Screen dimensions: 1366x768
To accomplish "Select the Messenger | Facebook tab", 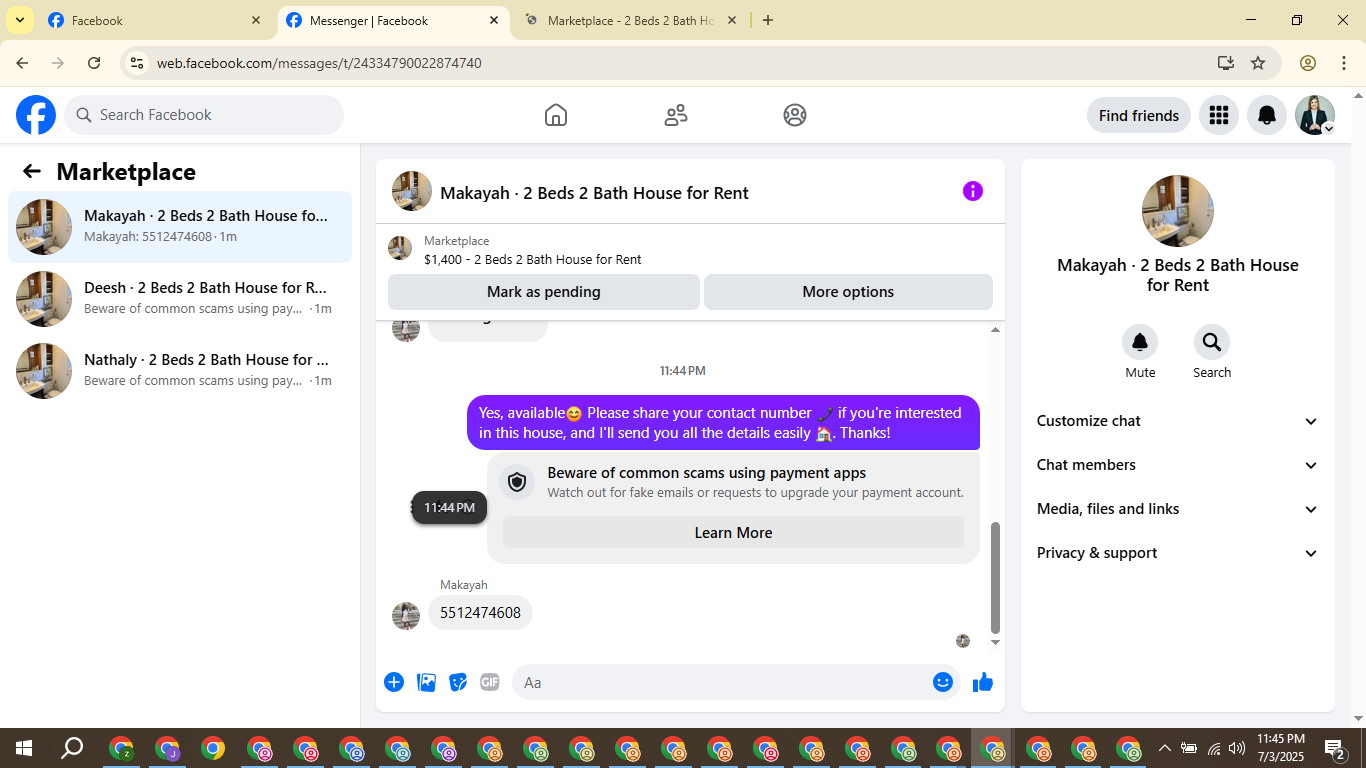I will pyautogui.click(x=392, y=20).
